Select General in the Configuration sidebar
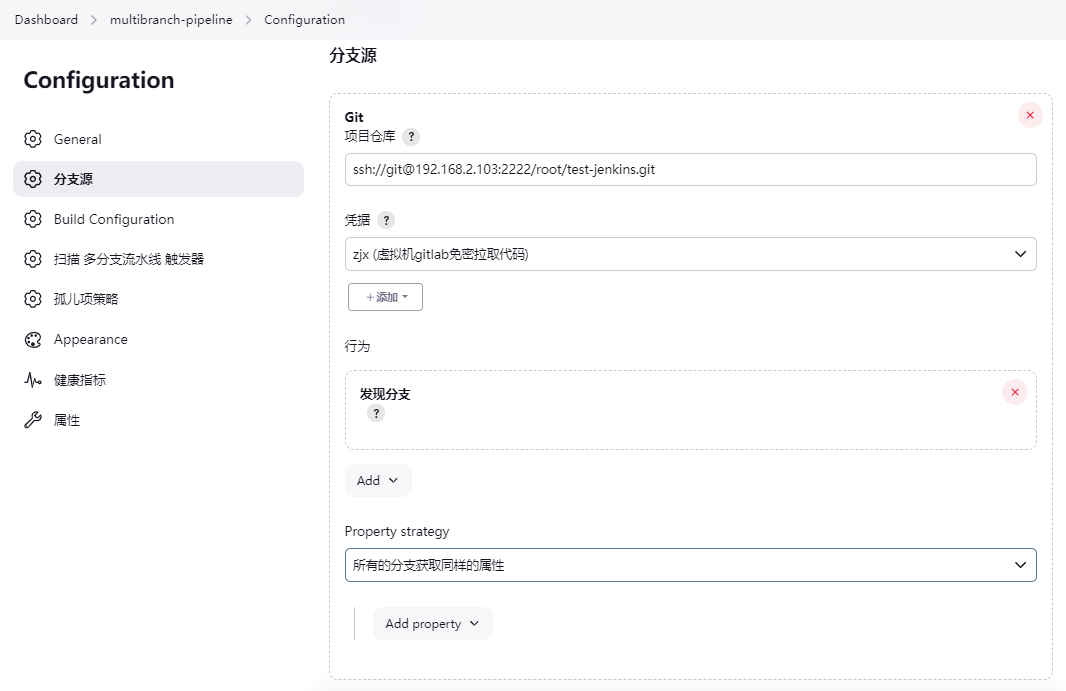 tap(79, 139)
